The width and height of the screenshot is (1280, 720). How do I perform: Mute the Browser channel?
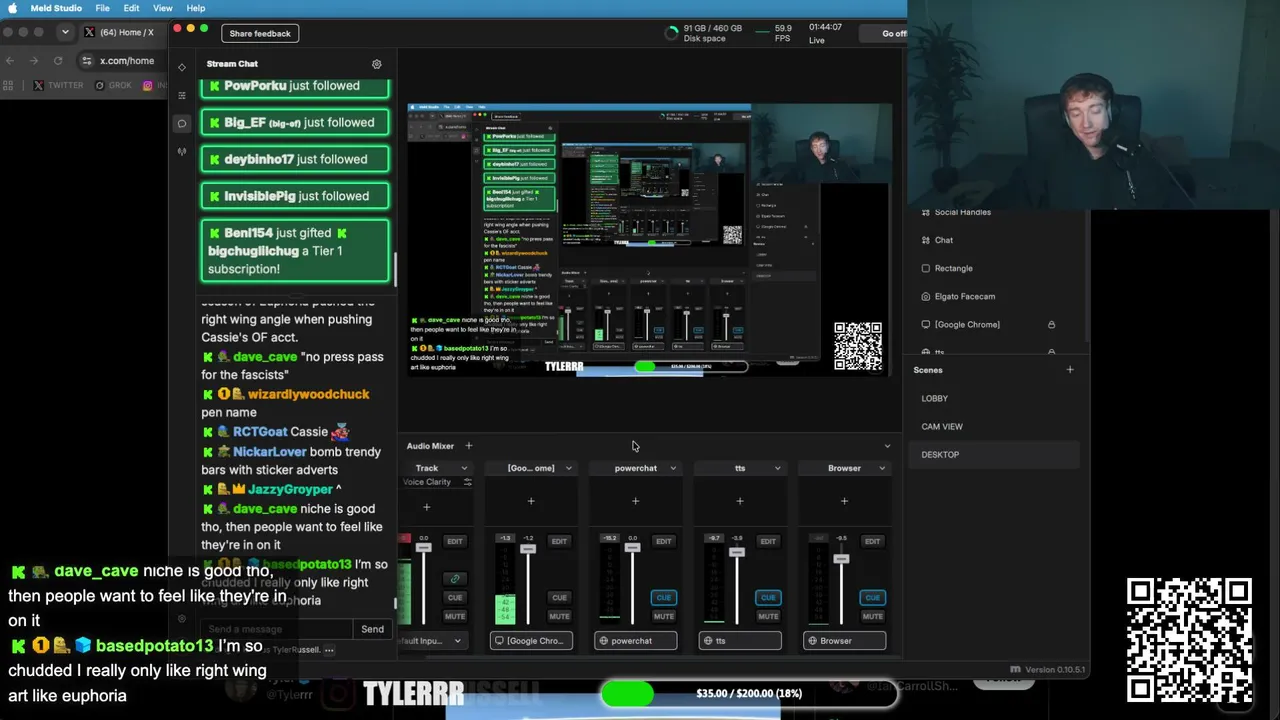tap(872, 616)
